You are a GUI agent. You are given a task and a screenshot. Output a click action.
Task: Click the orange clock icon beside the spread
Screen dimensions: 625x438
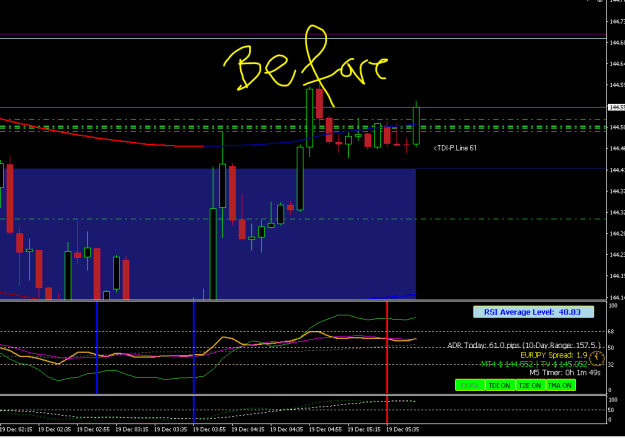597,358
